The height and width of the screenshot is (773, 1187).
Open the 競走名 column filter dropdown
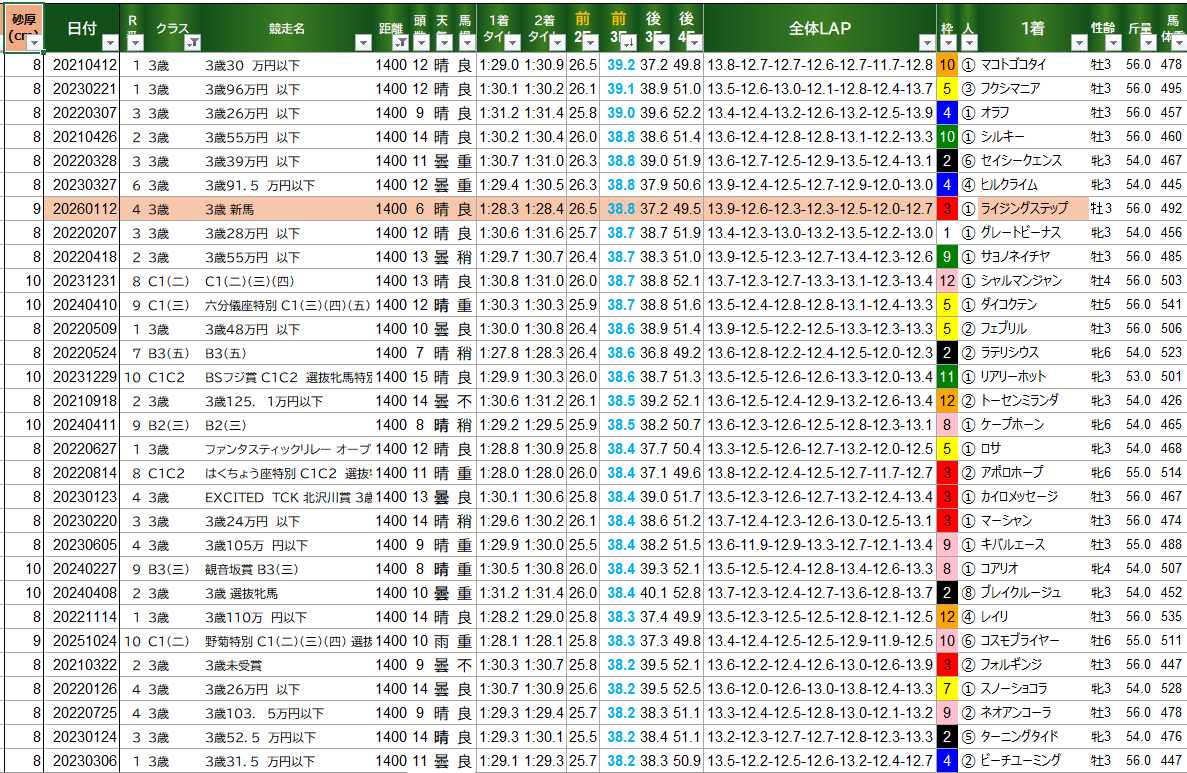tap(363, 43)
